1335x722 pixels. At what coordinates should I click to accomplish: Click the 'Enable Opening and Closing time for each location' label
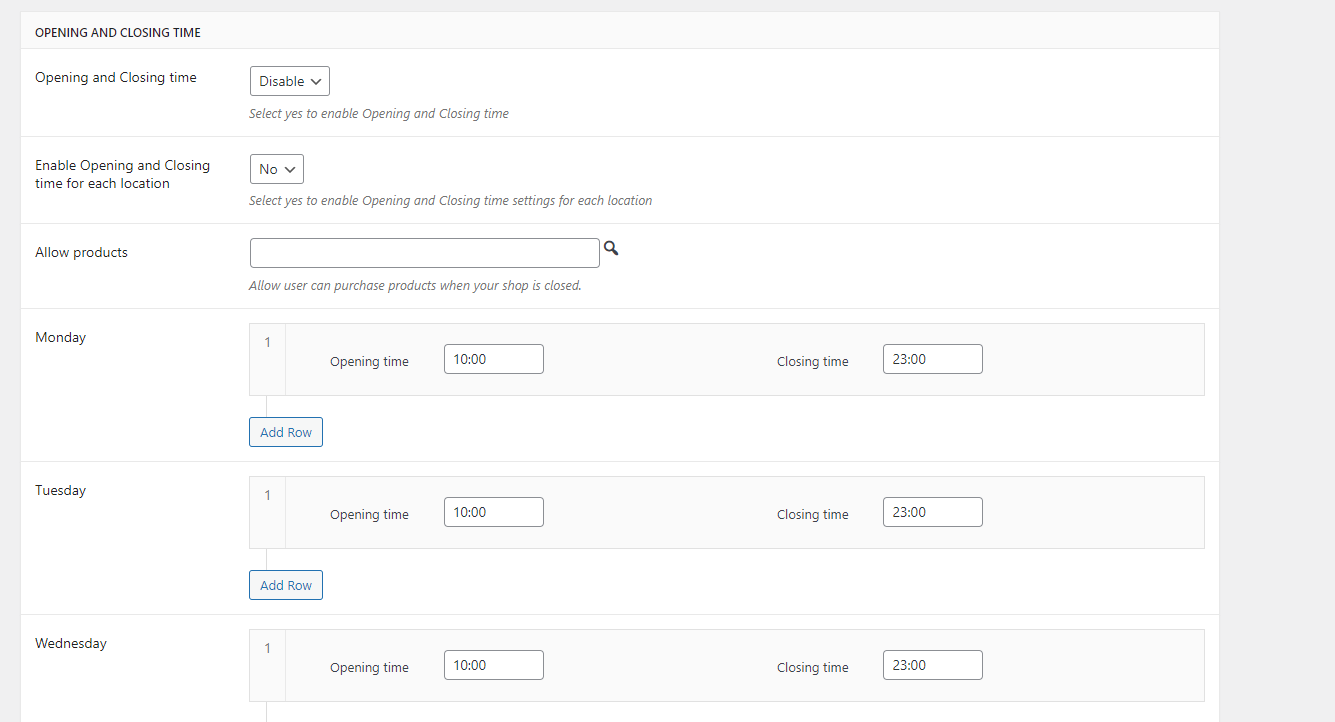(x=122, y=174)
